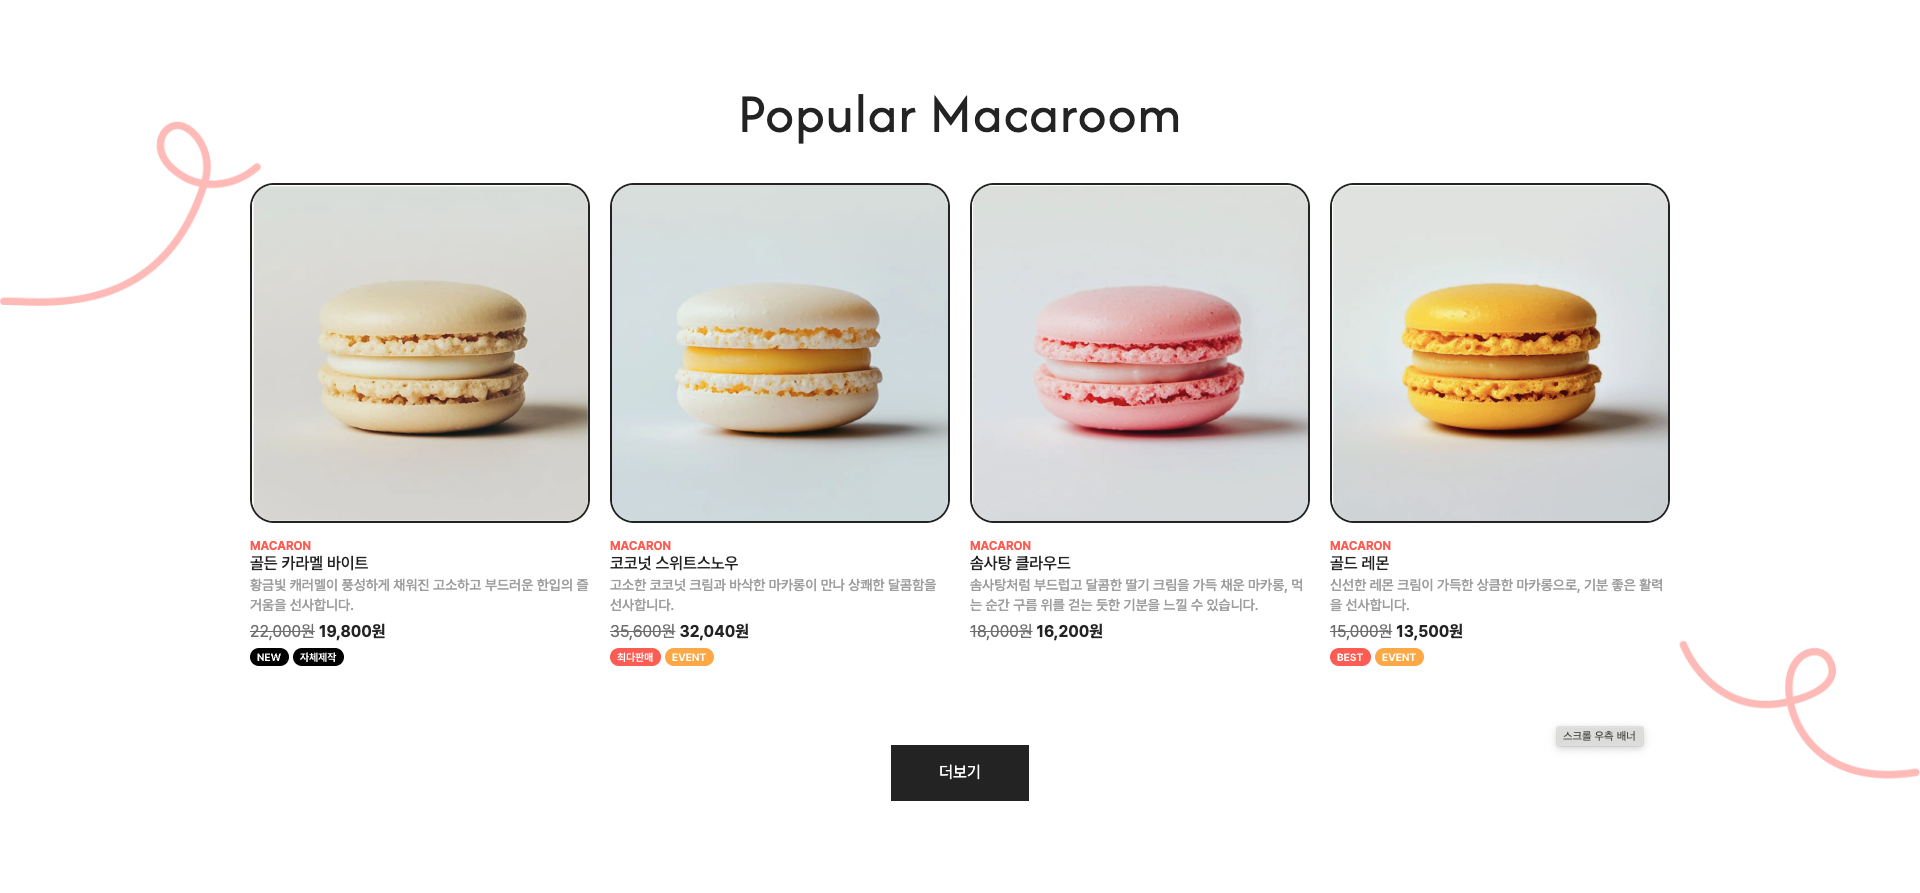Click the 자체제작 badge

coord(318,657)
